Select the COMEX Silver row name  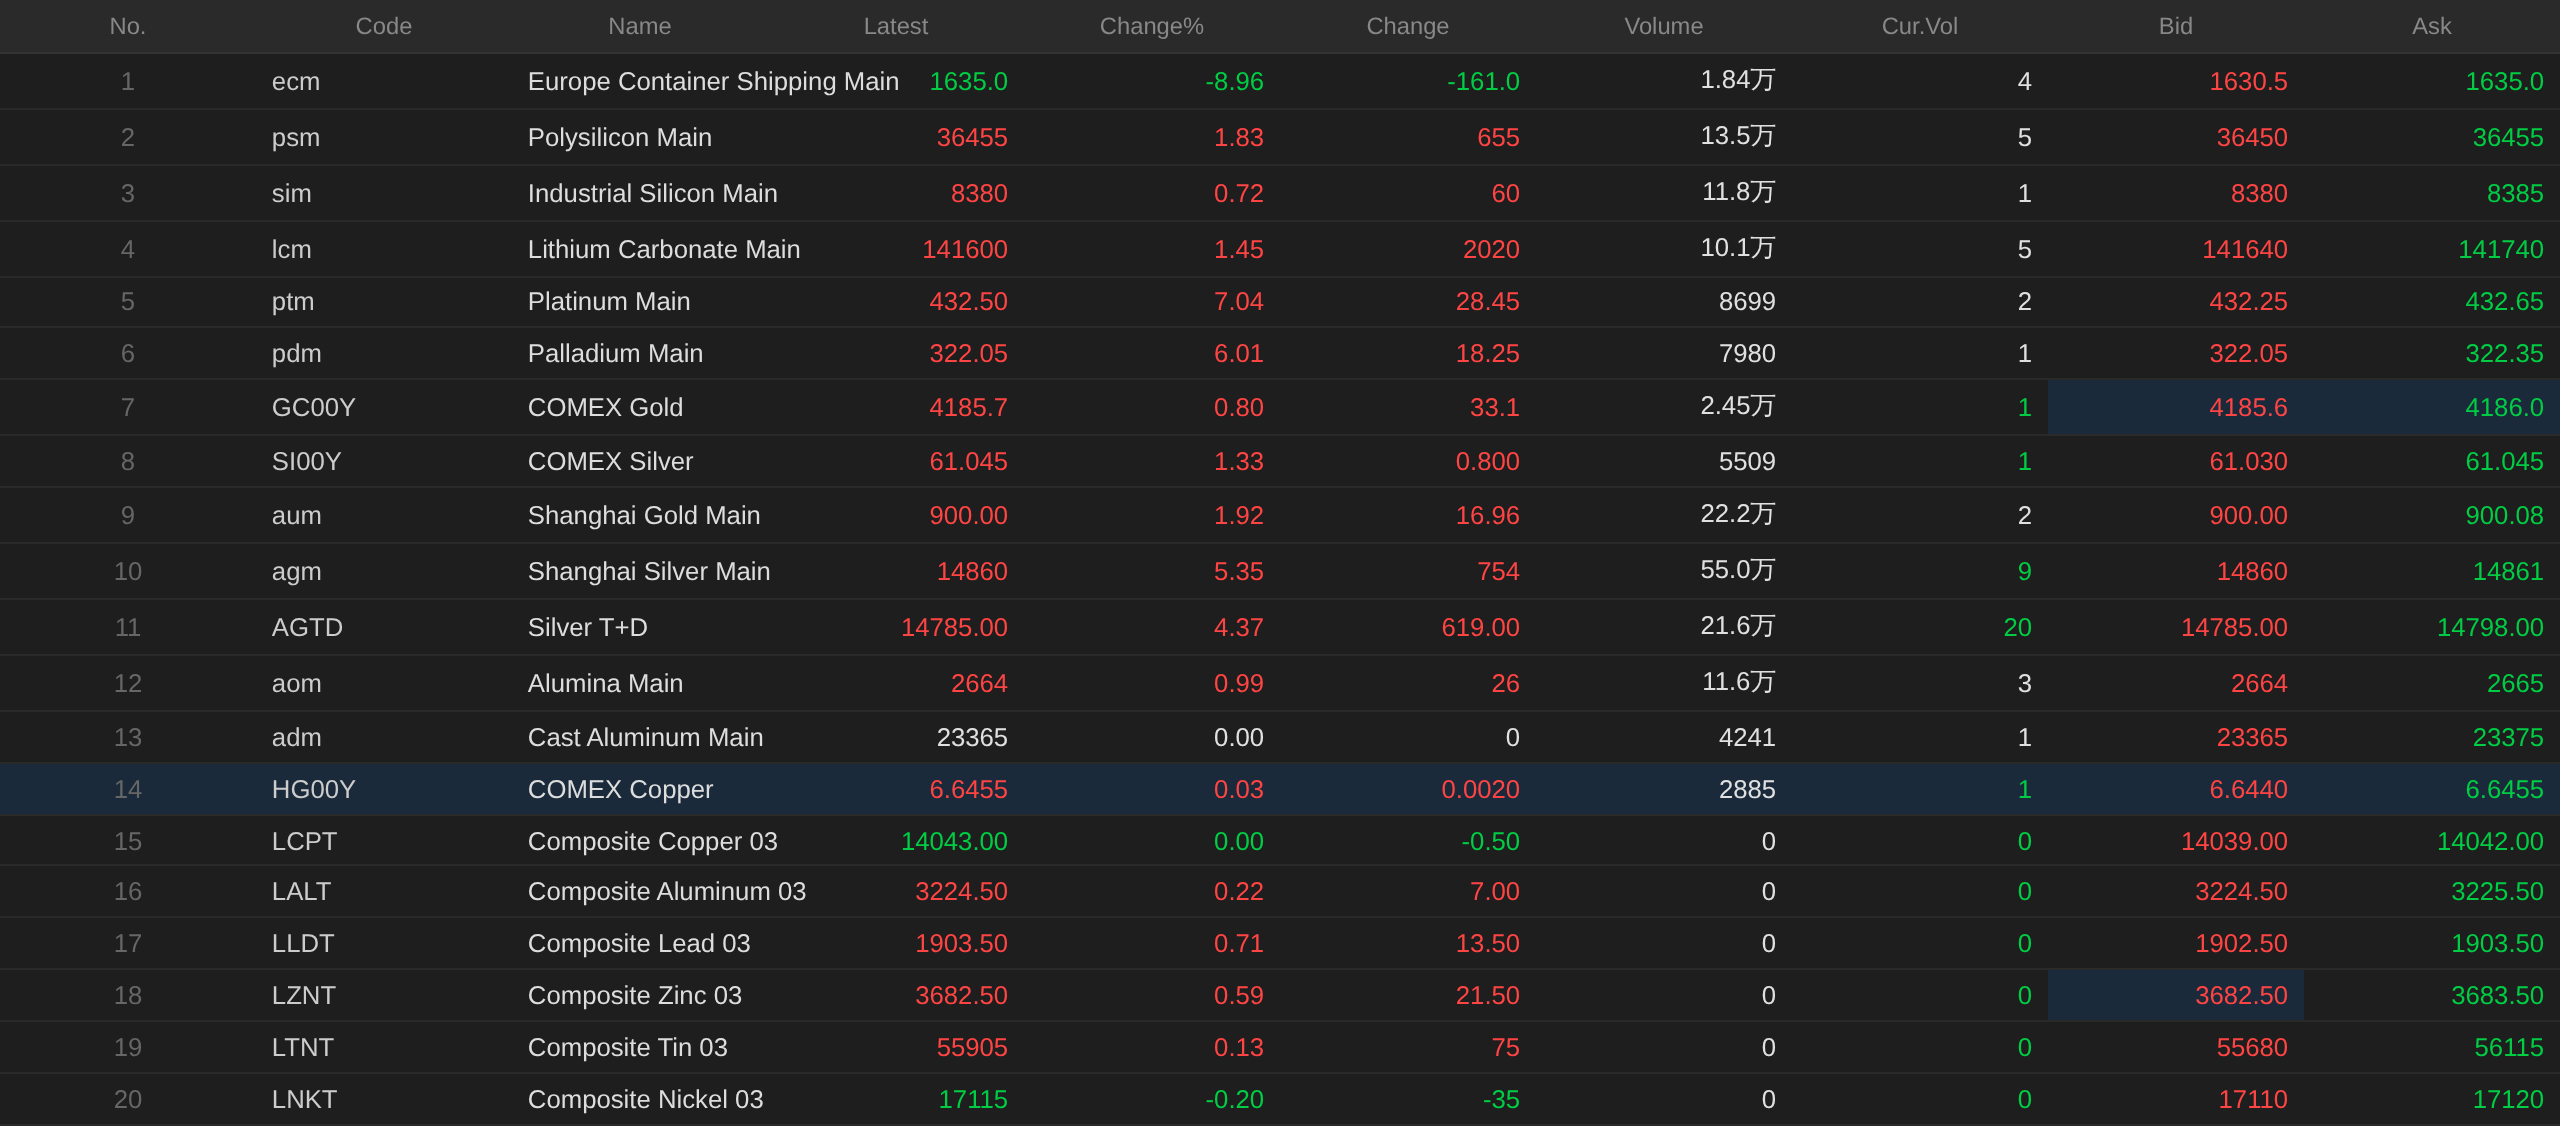pos(610,461)
